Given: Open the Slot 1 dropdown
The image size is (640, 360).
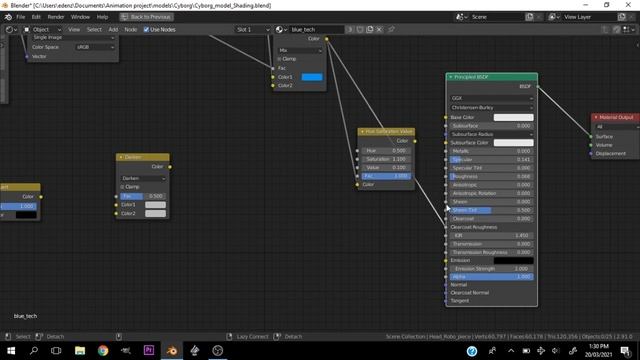Looking at the screenshot, I should (x=253, y=29).
